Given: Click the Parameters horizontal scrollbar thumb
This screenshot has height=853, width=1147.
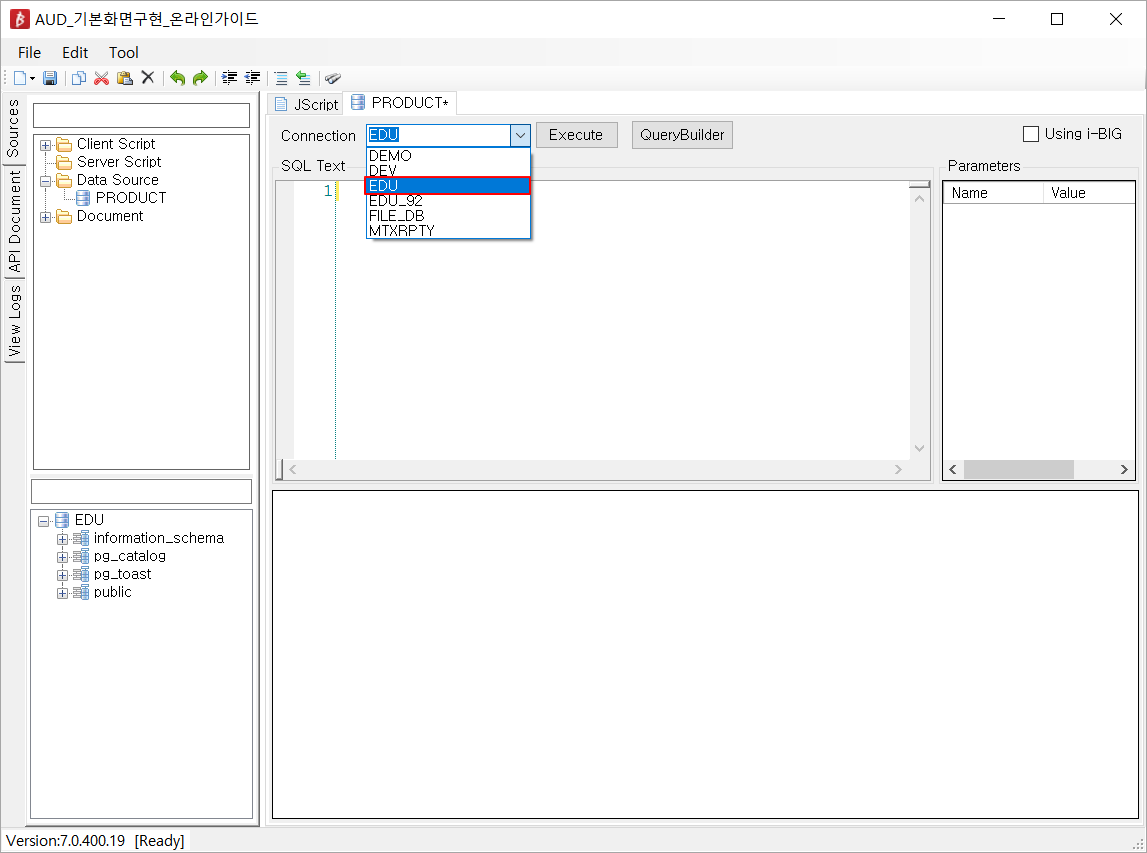Looking at the screenshot, I should coord(1018,470).
